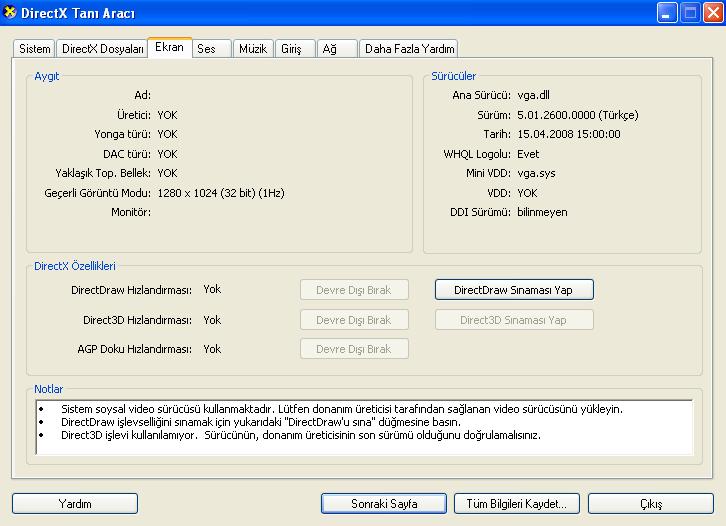
Task: Click the window title 'DirectX Tanı Aracı'
Action: click(x=78, y=13)
